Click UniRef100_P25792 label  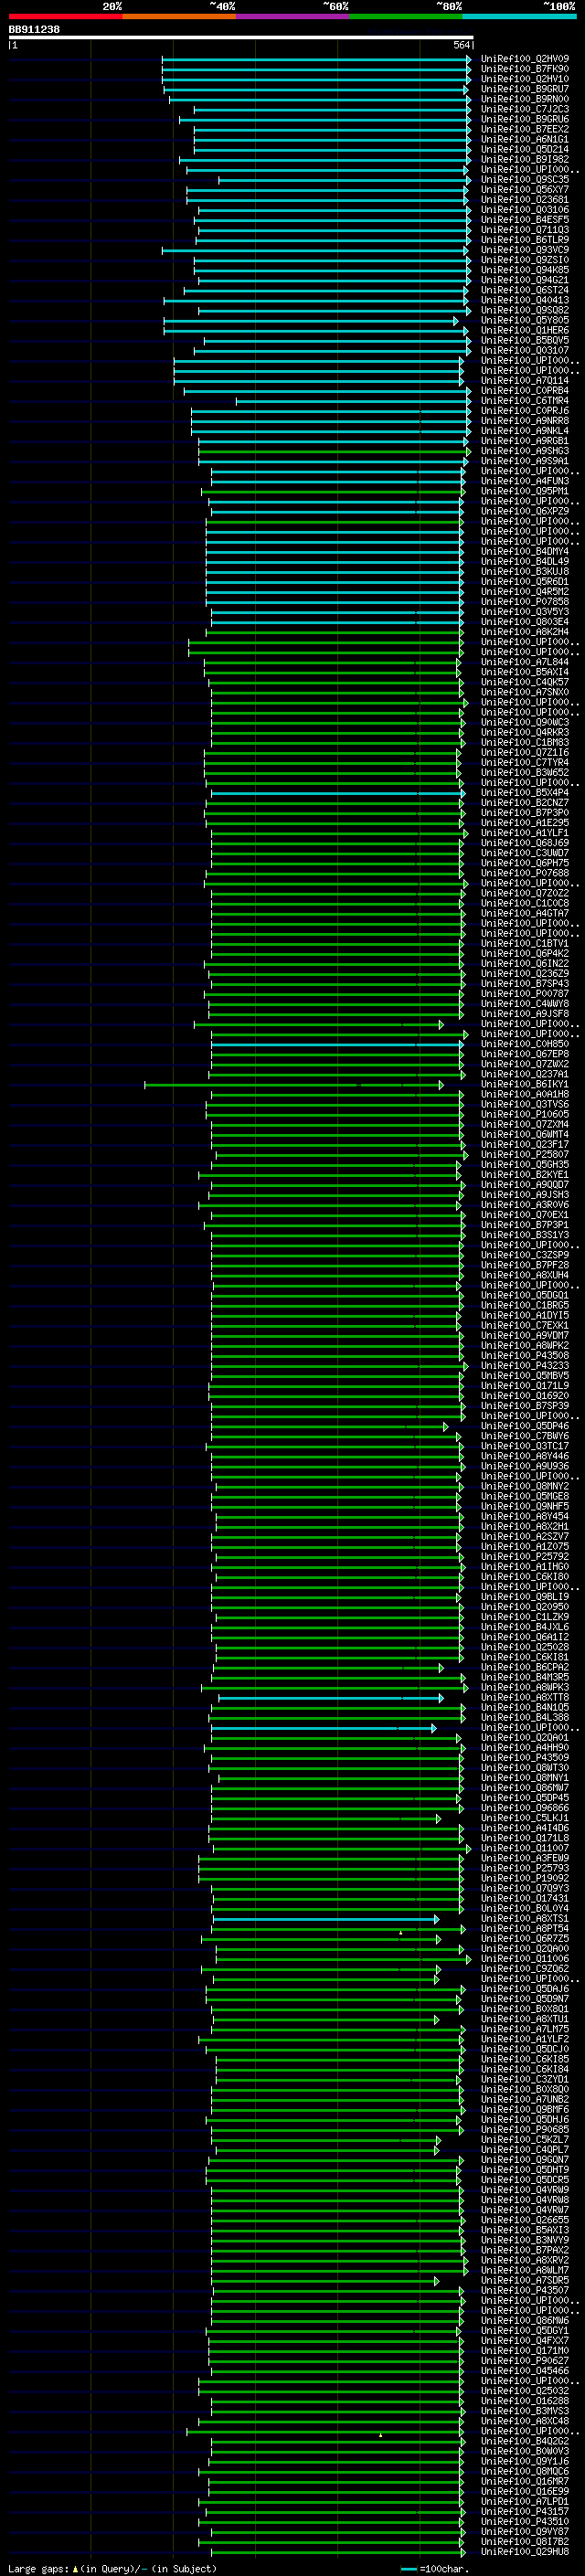[524, 1556]
